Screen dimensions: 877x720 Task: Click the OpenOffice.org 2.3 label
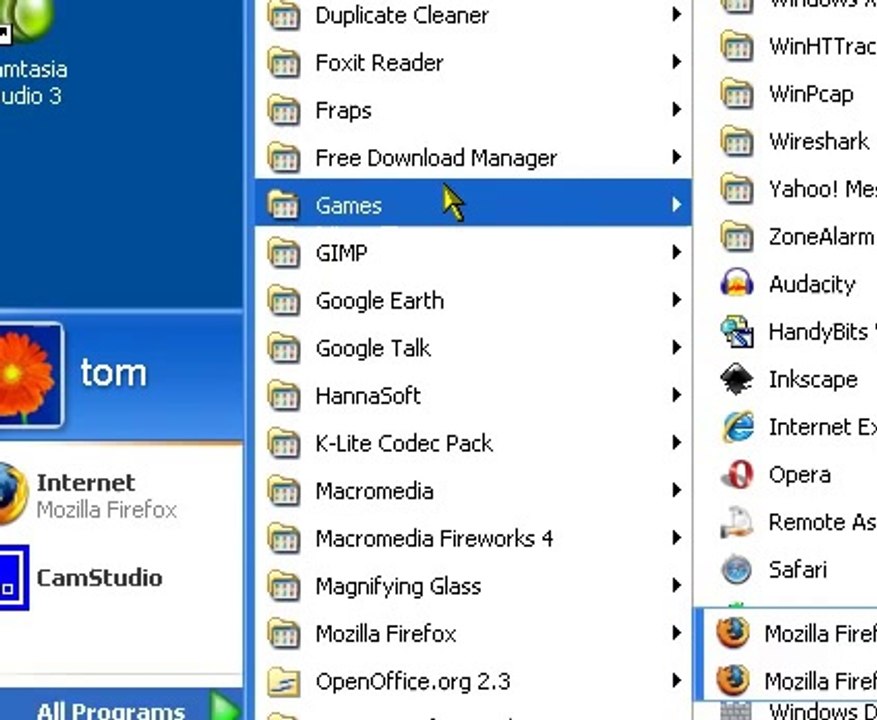(413, 681)
